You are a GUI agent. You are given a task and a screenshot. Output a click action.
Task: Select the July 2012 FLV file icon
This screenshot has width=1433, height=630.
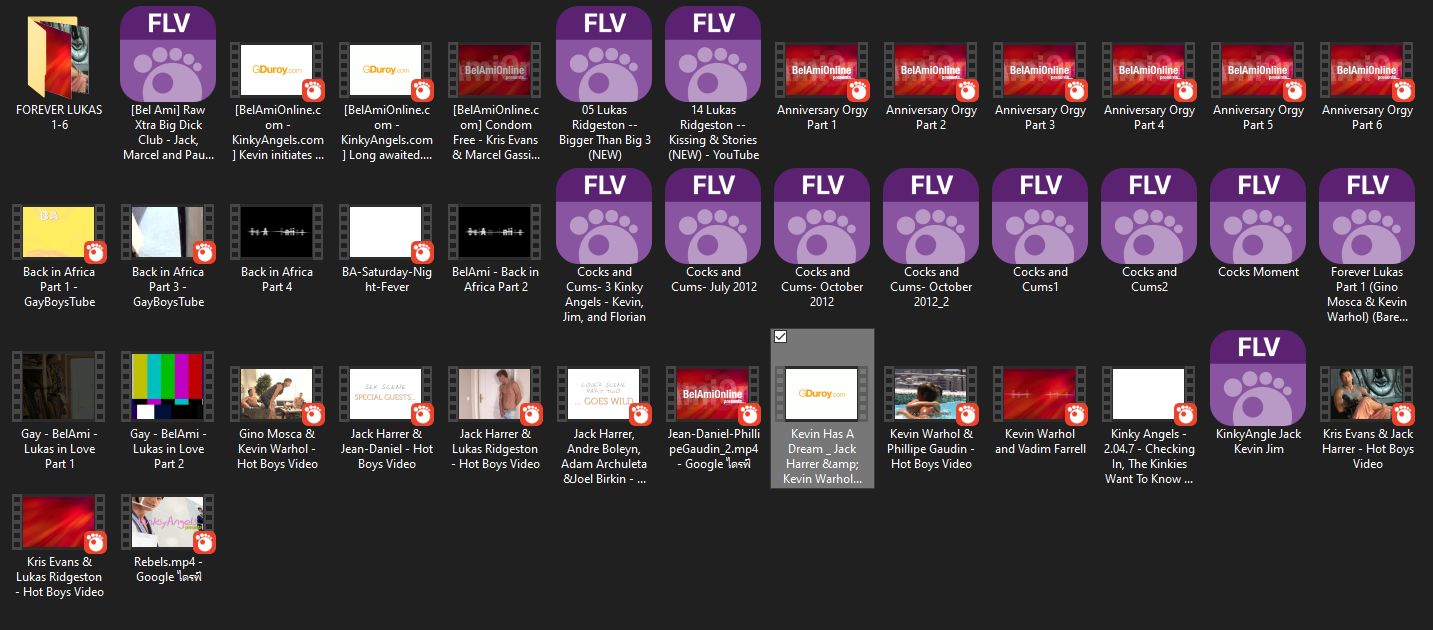pos(713,215)
